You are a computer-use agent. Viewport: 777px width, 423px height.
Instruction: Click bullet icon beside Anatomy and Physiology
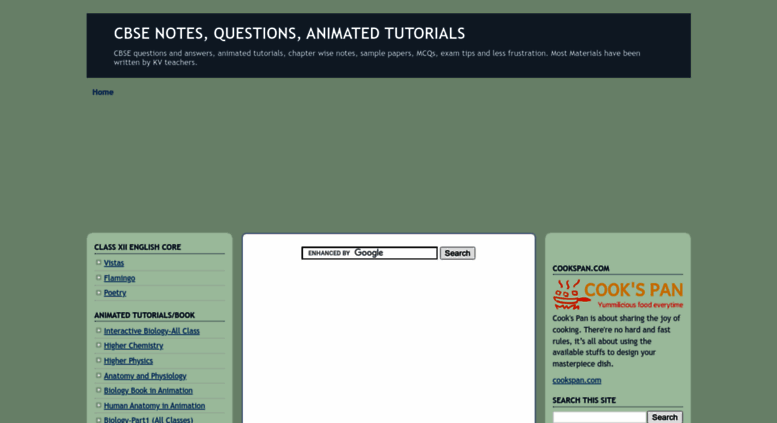[x=98, y=375]
